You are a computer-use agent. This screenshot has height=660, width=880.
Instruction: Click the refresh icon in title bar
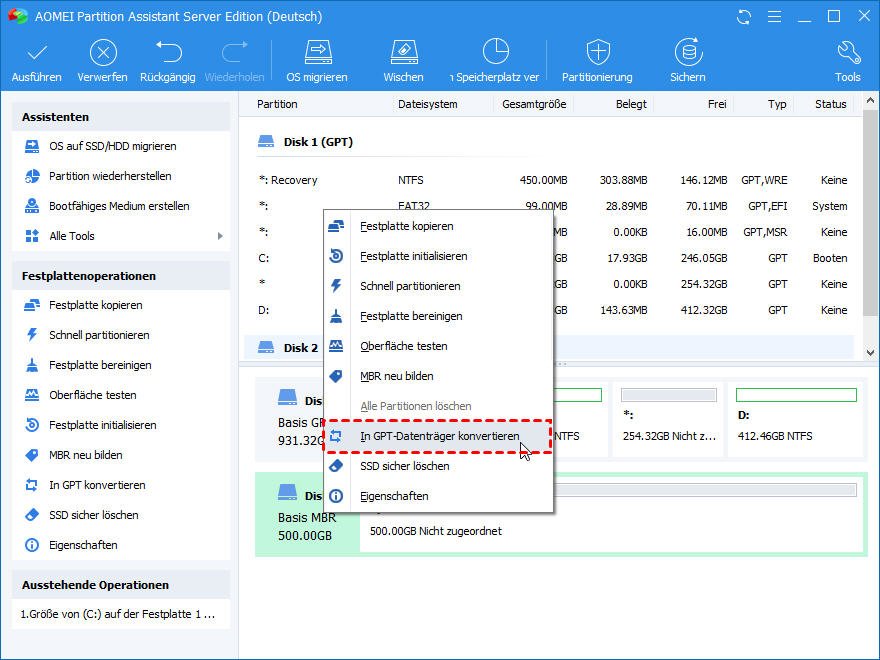744,17
